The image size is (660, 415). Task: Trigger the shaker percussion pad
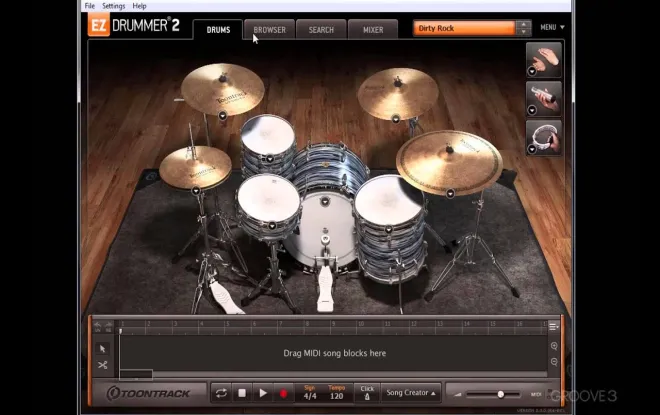click(x=543, y=99)
